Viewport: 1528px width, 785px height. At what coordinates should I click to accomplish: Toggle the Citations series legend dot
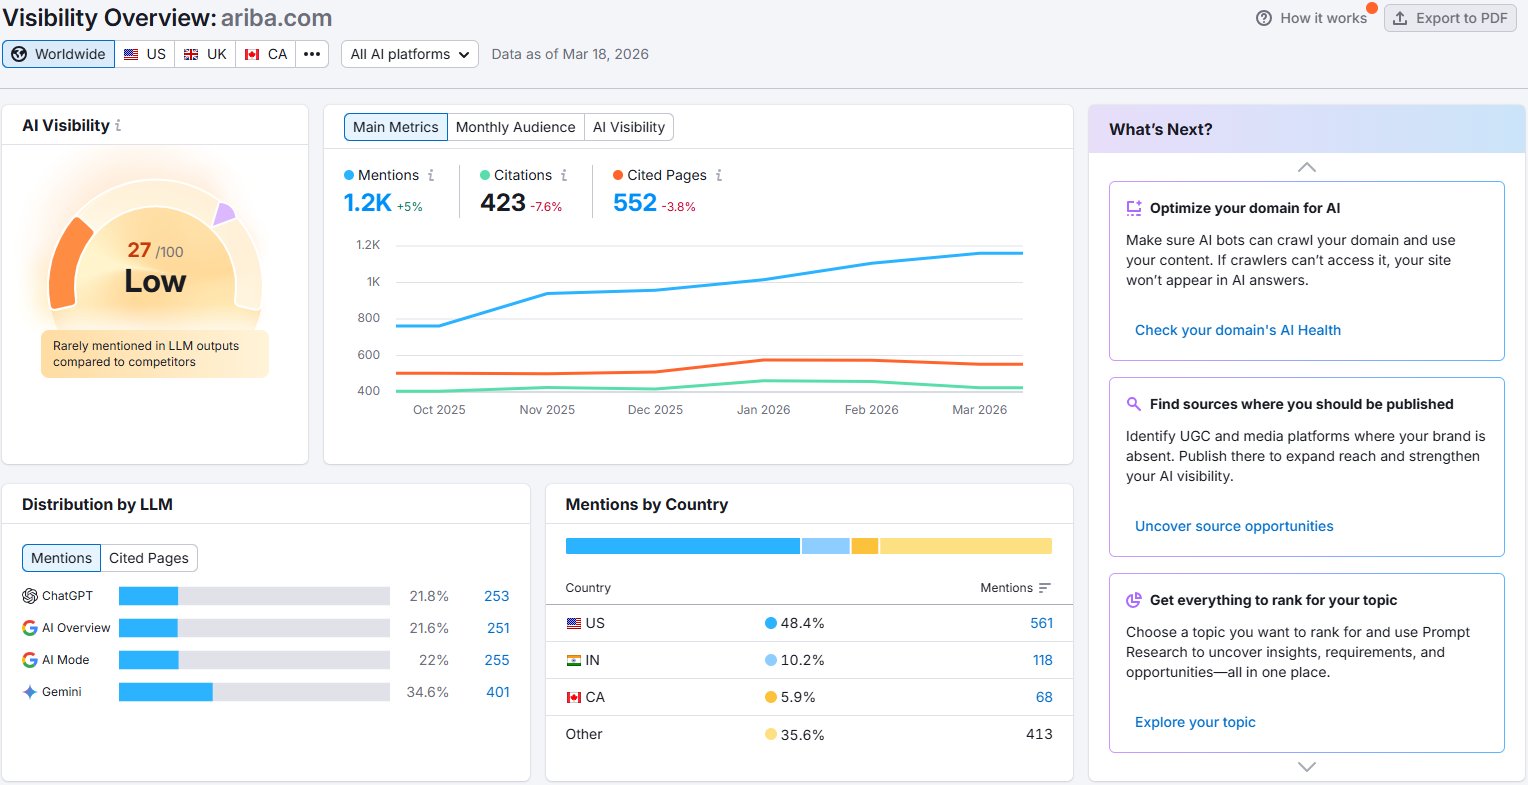[x=485, y=175]
